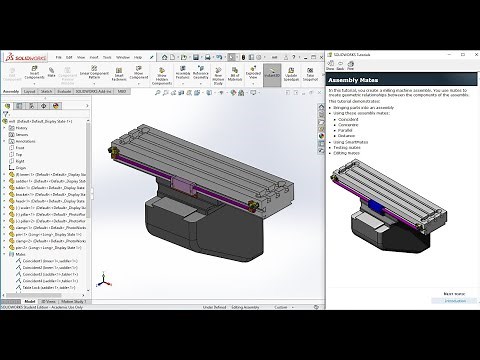Switch to the Layout tab
This screenshot has width=480, height=360.
(x=29, y=91)
